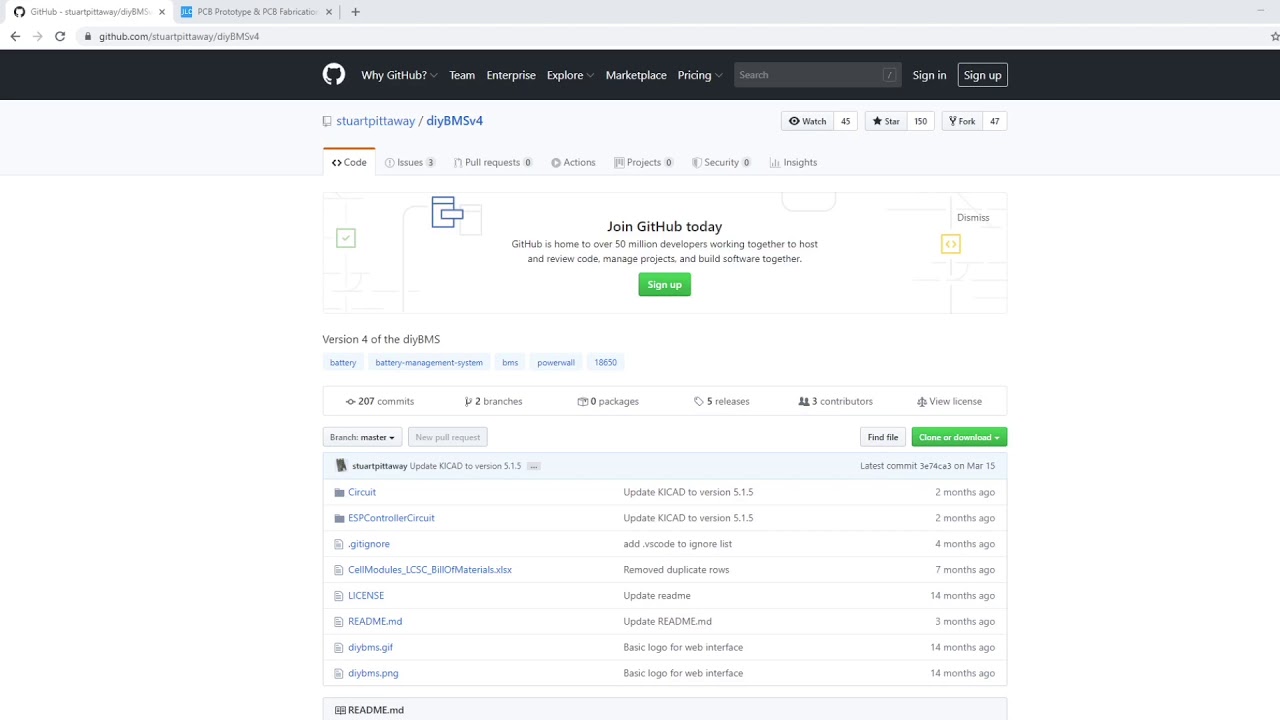
Task: Click the browser forward arrow
Action: [38, 36]
